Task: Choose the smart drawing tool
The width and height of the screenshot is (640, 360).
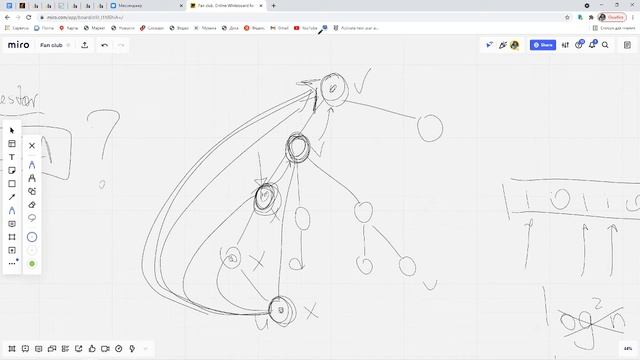Action: [x=32, y=191]
